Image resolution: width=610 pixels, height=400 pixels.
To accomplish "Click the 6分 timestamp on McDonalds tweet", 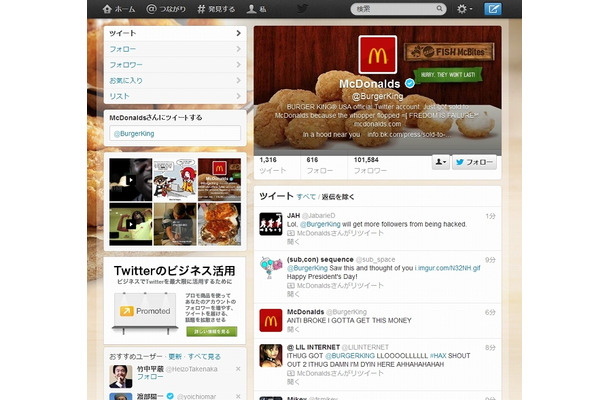I will pyautogui.click(x=490, y=312).
